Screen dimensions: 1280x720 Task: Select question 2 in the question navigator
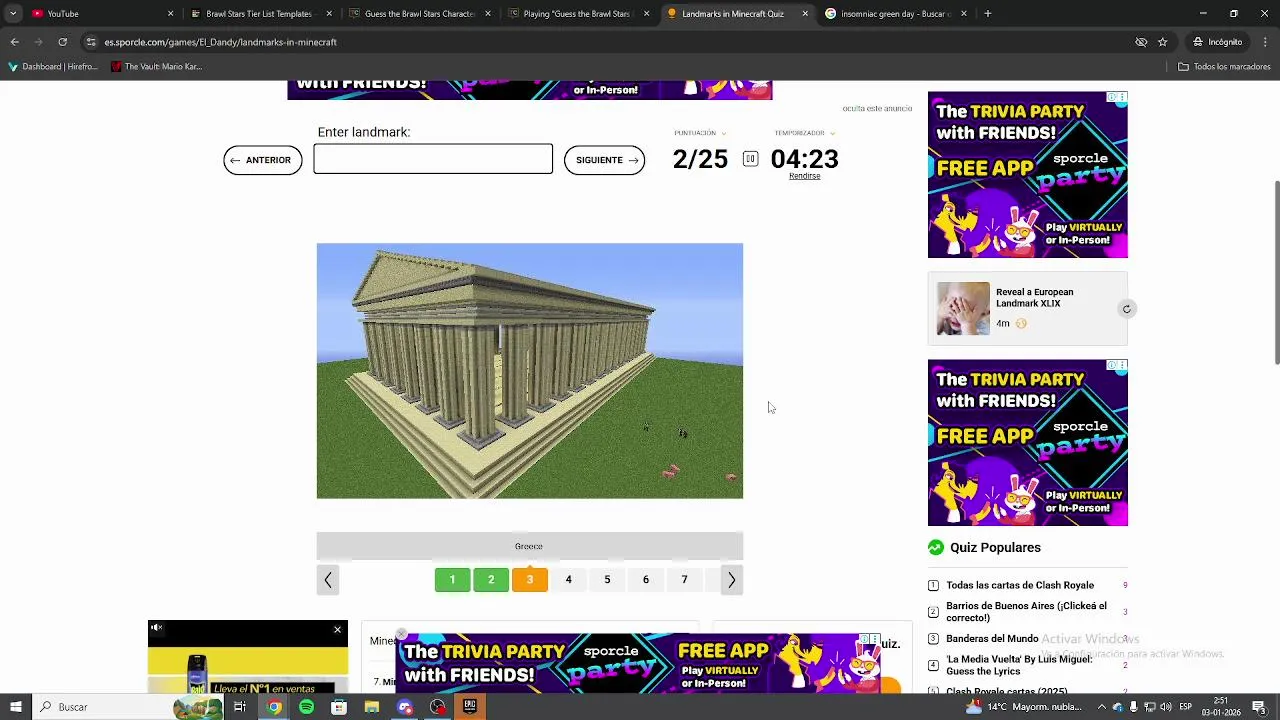pos(491,579)
